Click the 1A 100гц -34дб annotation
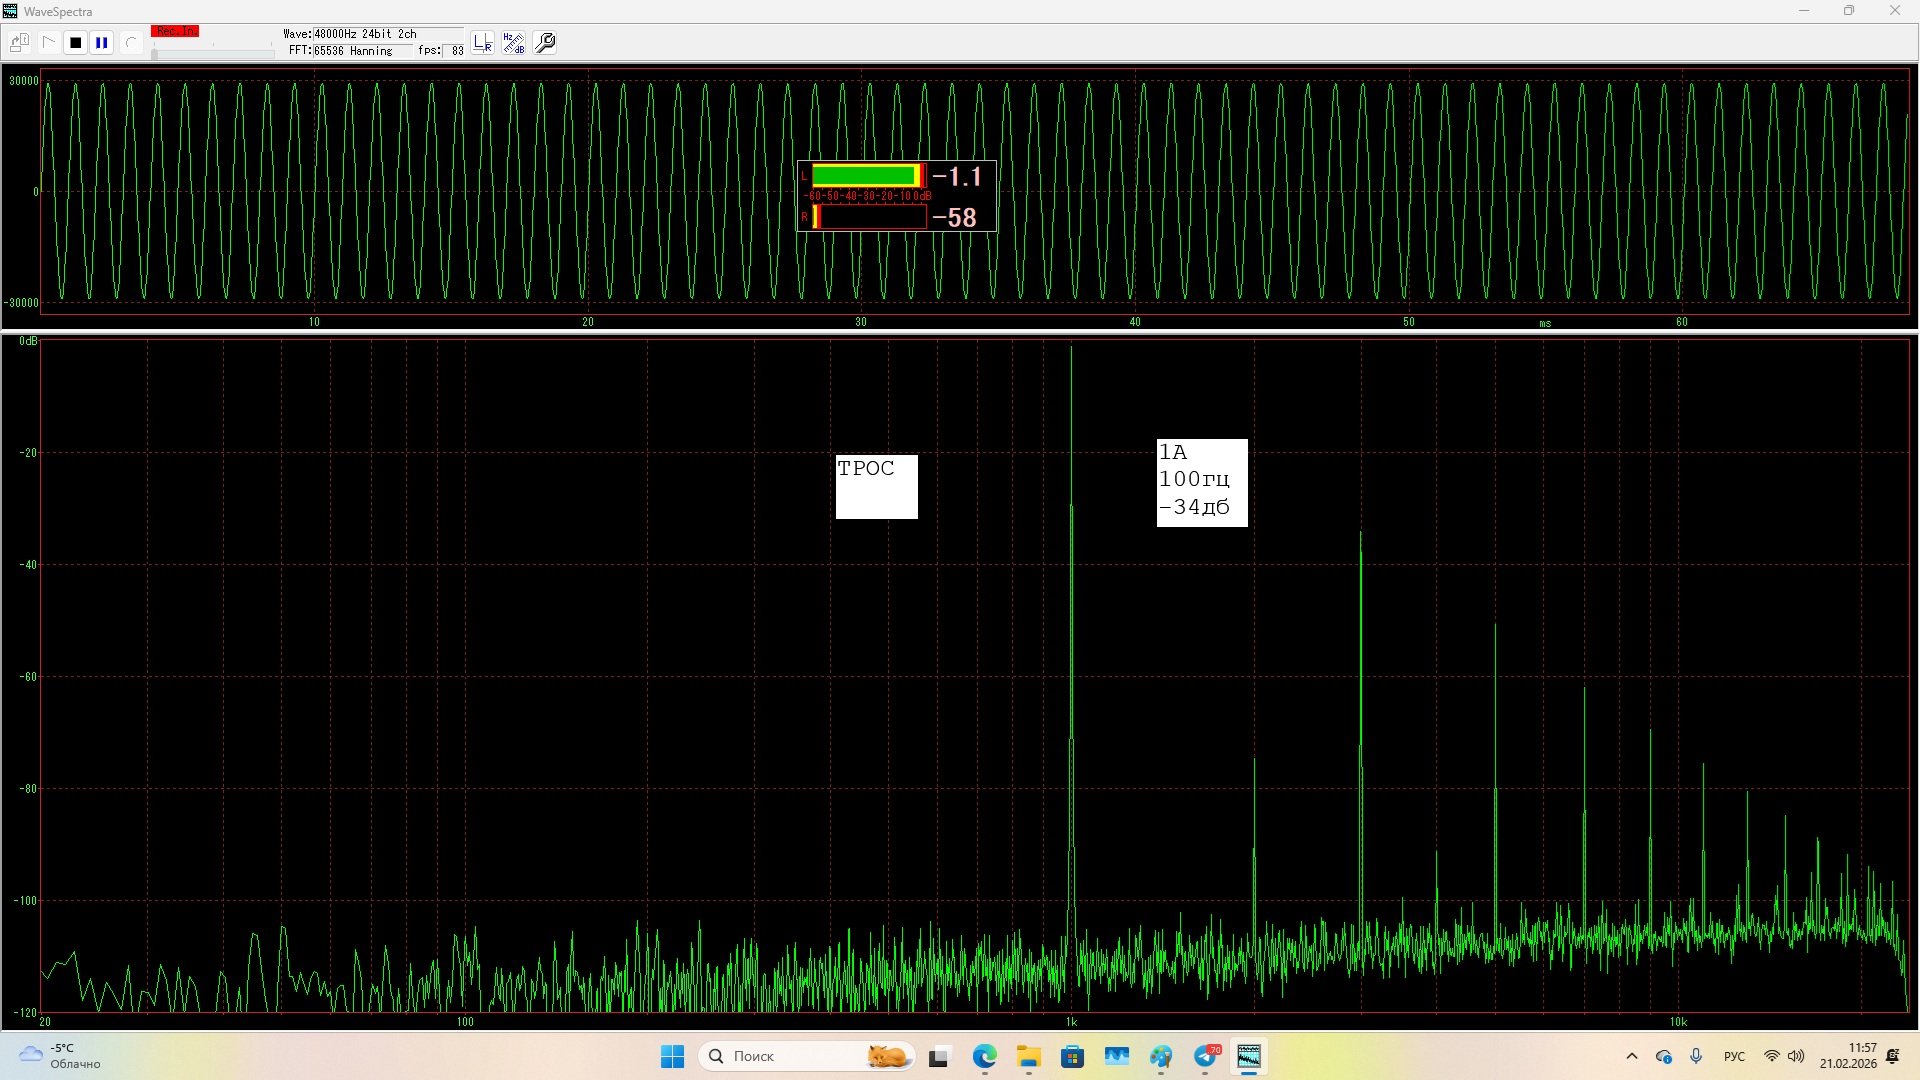Image resolution: width=1920 pixels, height=1080 pixels. (1201, 482)
